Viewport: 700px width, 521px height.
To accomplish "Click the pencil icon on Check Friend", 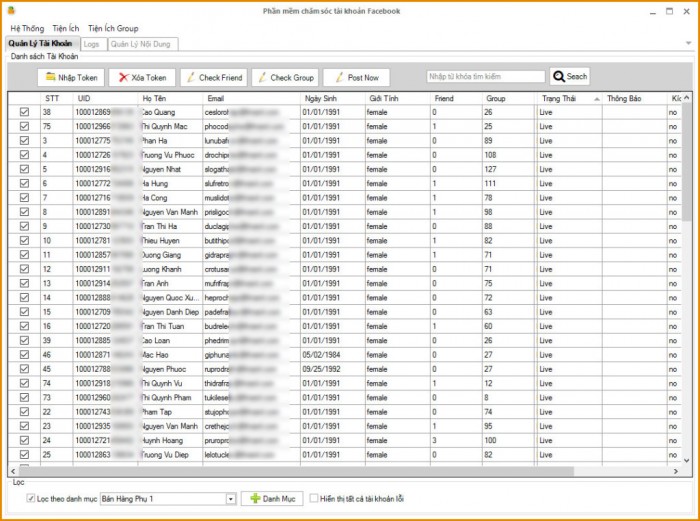I will pos(191,77).
